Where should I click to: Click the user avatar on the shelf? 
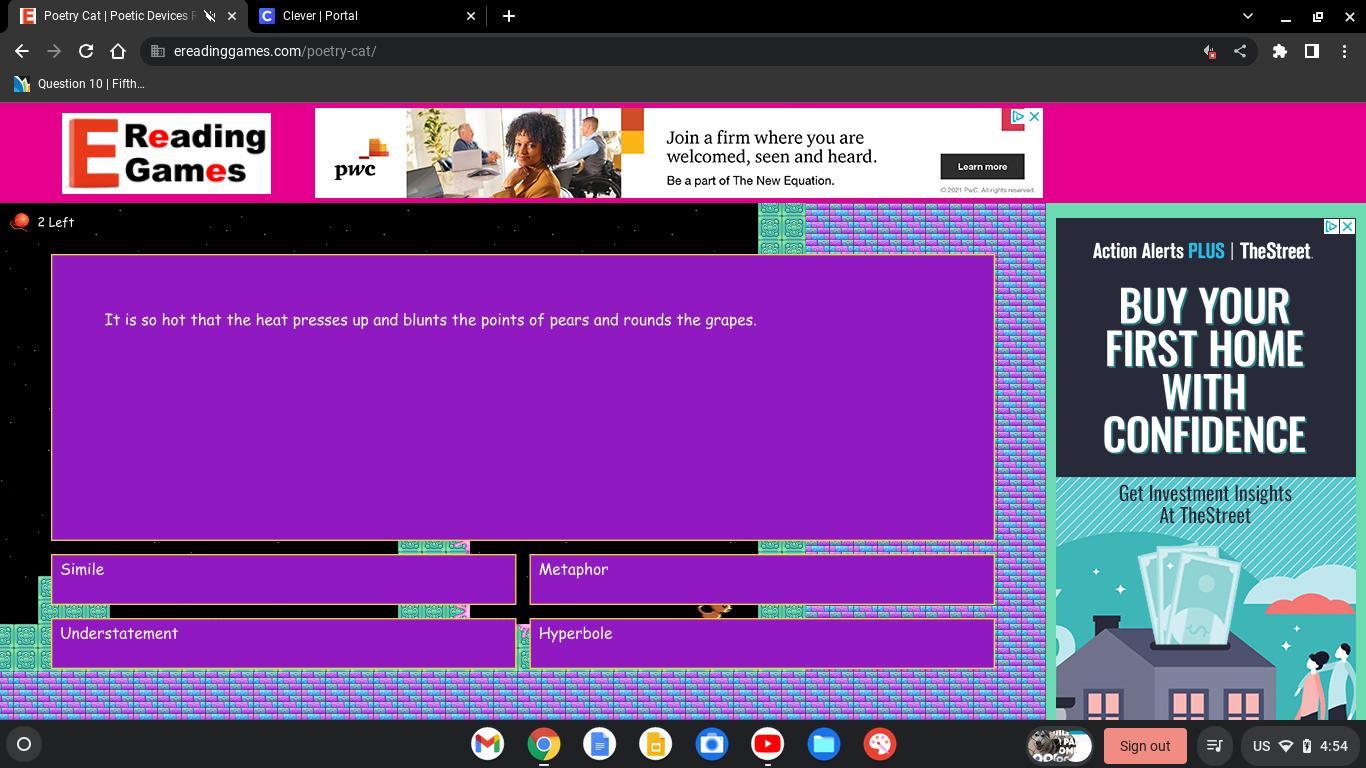(1059, 745)
